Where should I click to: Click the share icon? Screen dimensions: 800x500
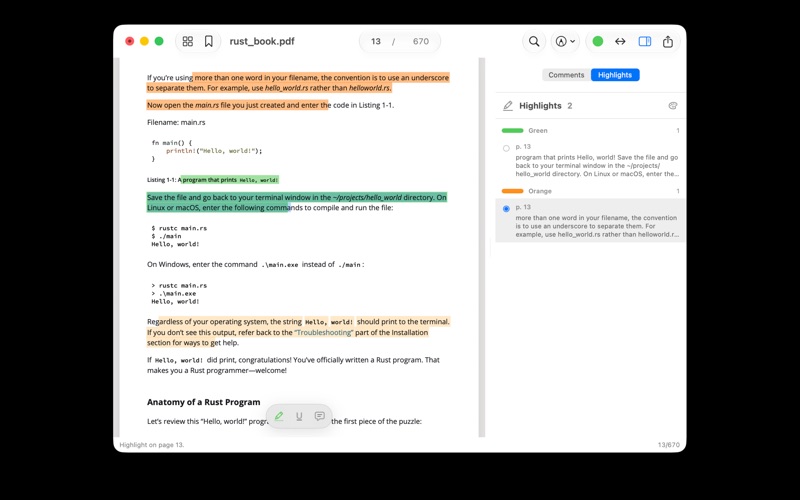(668, 41)
